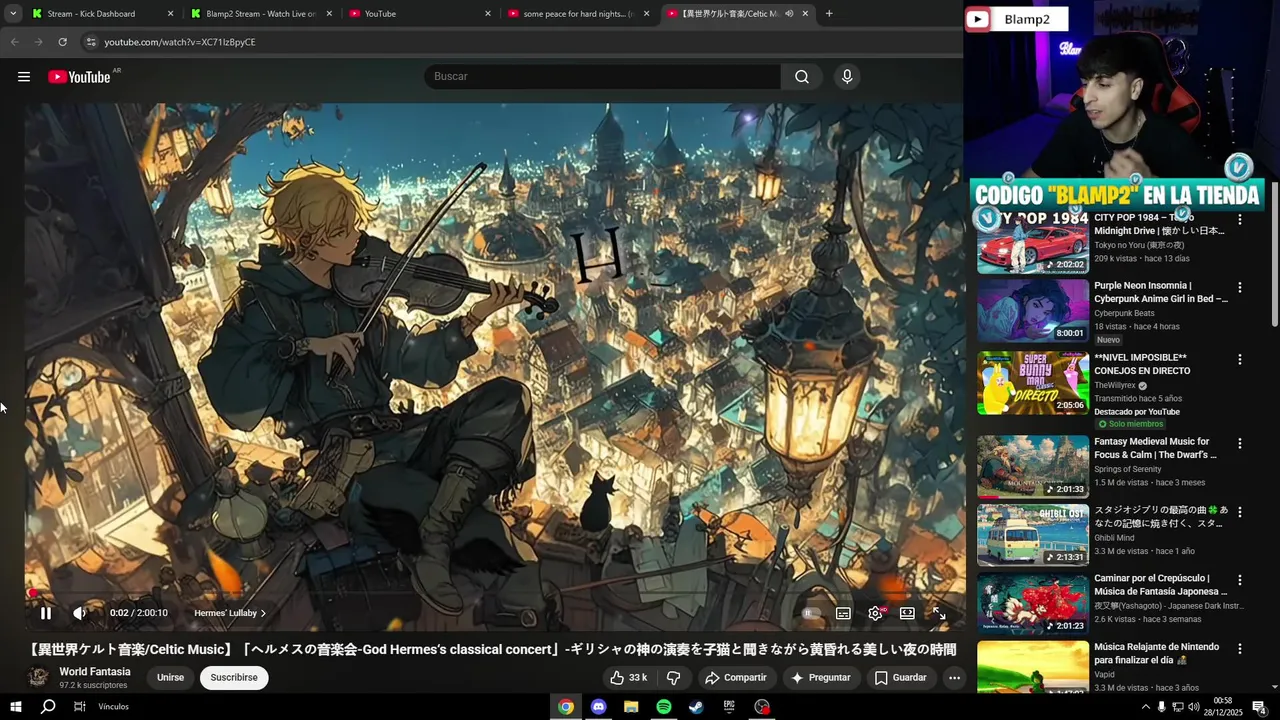Click the video progress bar
Screen dimensions: 1280x720
pyautogui.click(x=495, y=594)
